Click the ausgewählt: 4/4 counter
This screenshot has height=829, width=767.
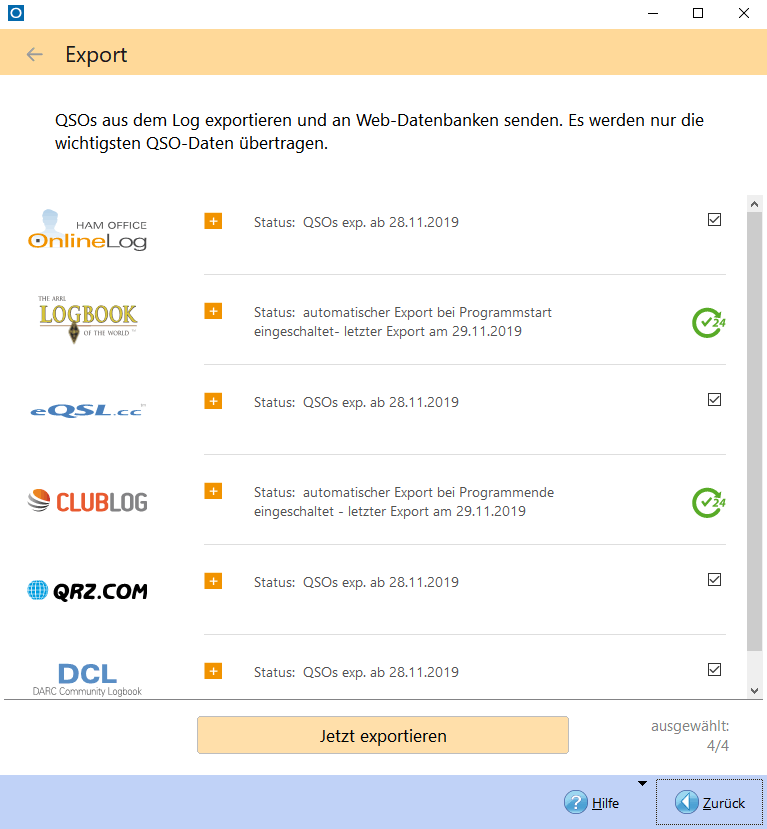(690, 736)
